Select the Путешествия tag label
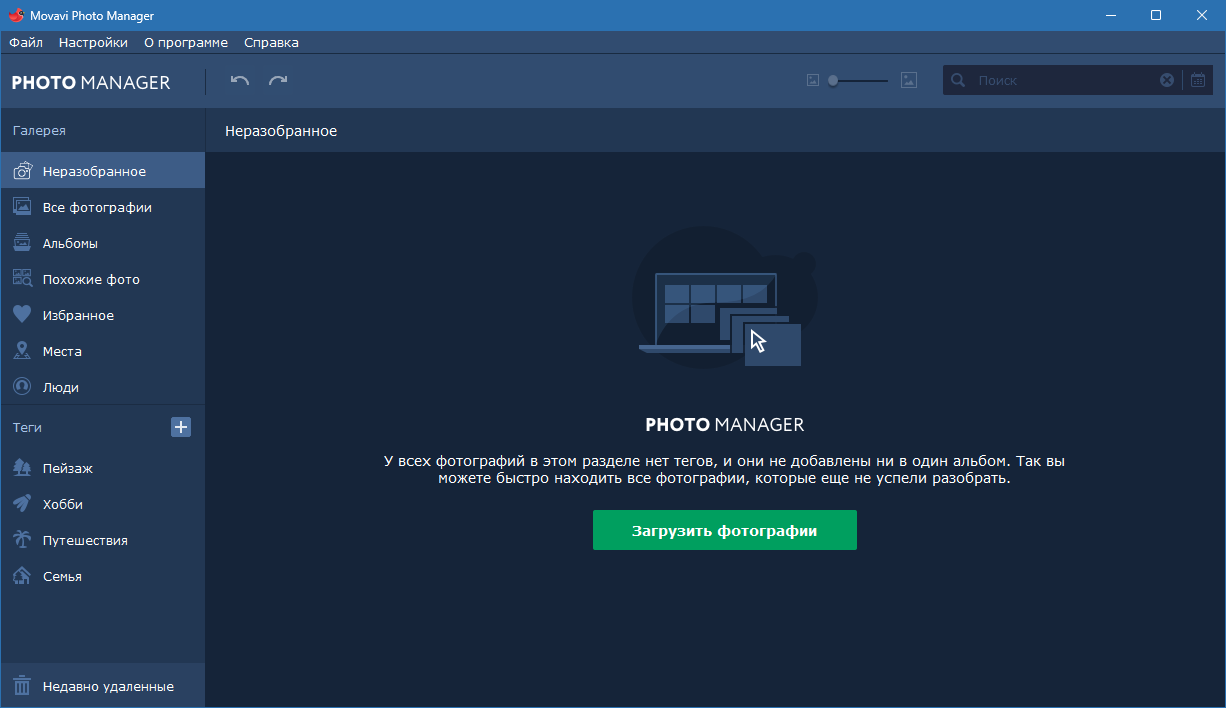This screenshot has width=1226, height=708. [x=85, y=540]
